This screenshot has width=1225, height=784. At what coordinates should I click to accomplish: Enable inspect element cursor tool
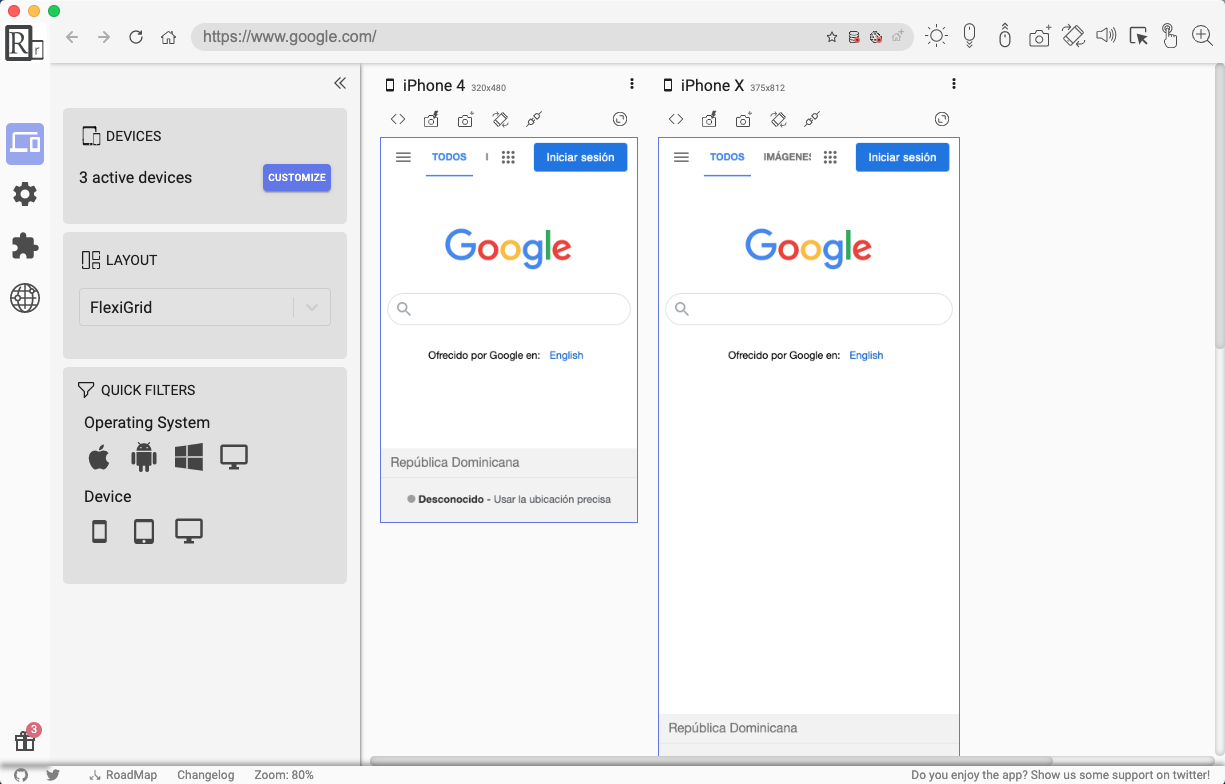[x=1138, y=36]
